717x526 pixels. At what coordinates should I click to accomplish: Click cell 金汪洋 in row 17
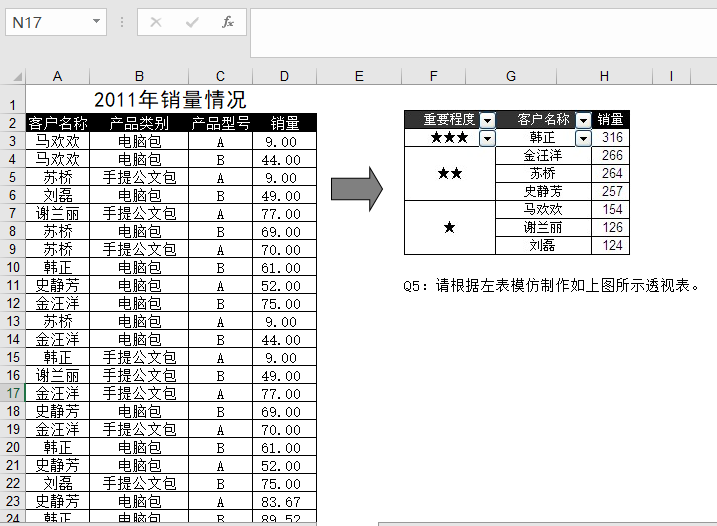click(x=58, y=393)
